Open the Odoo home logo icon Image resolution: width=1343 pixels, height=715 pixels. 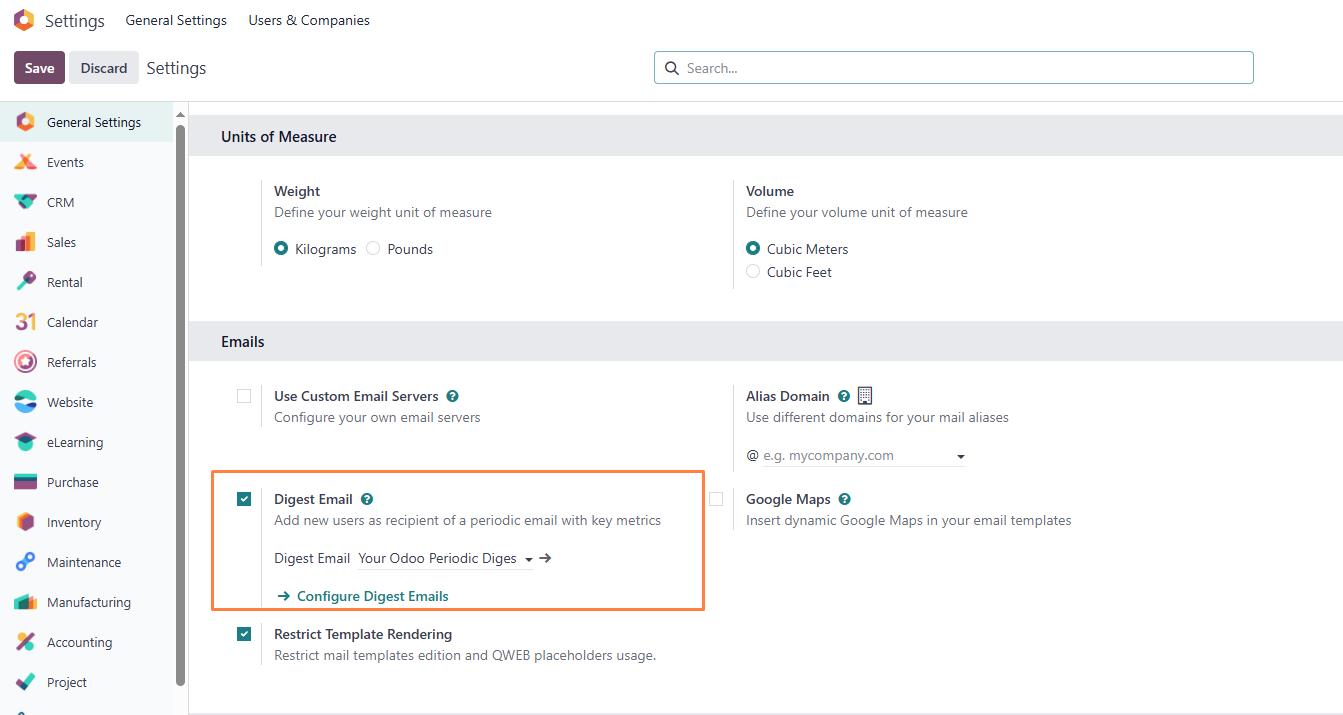[x=23, y=20]
